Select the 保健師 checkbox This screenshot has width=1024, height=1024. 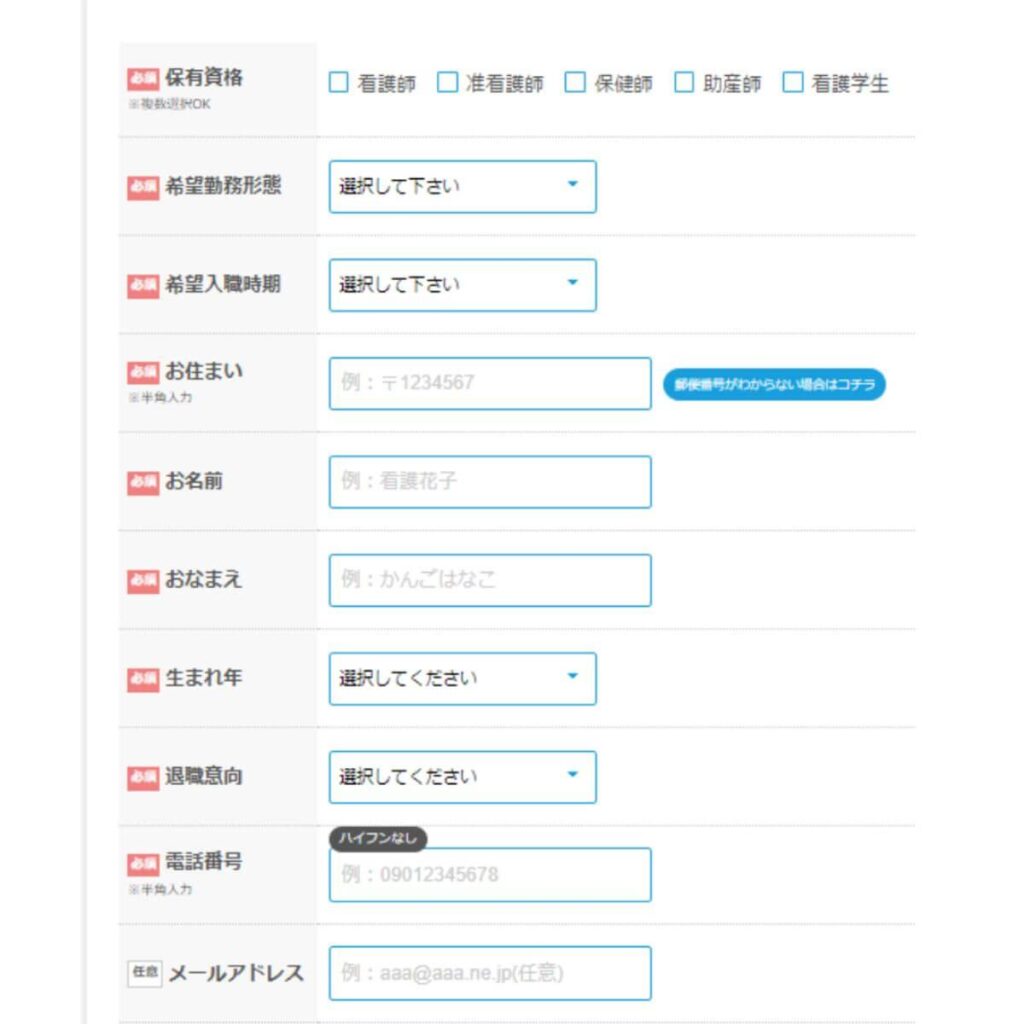tap(575, 82)
